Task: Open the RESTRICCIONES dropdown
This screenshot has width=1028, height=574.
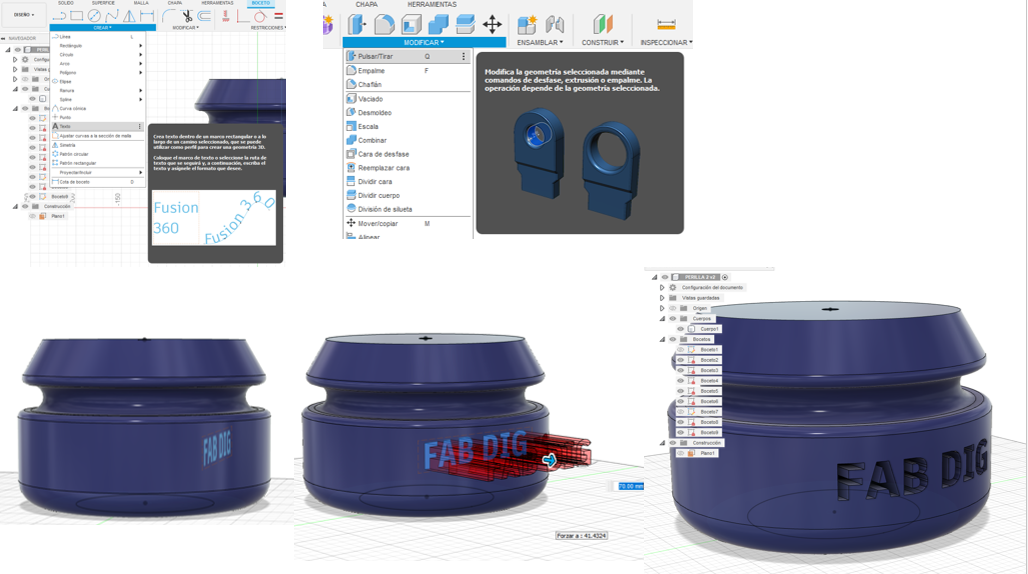Action: pos(267,28)
